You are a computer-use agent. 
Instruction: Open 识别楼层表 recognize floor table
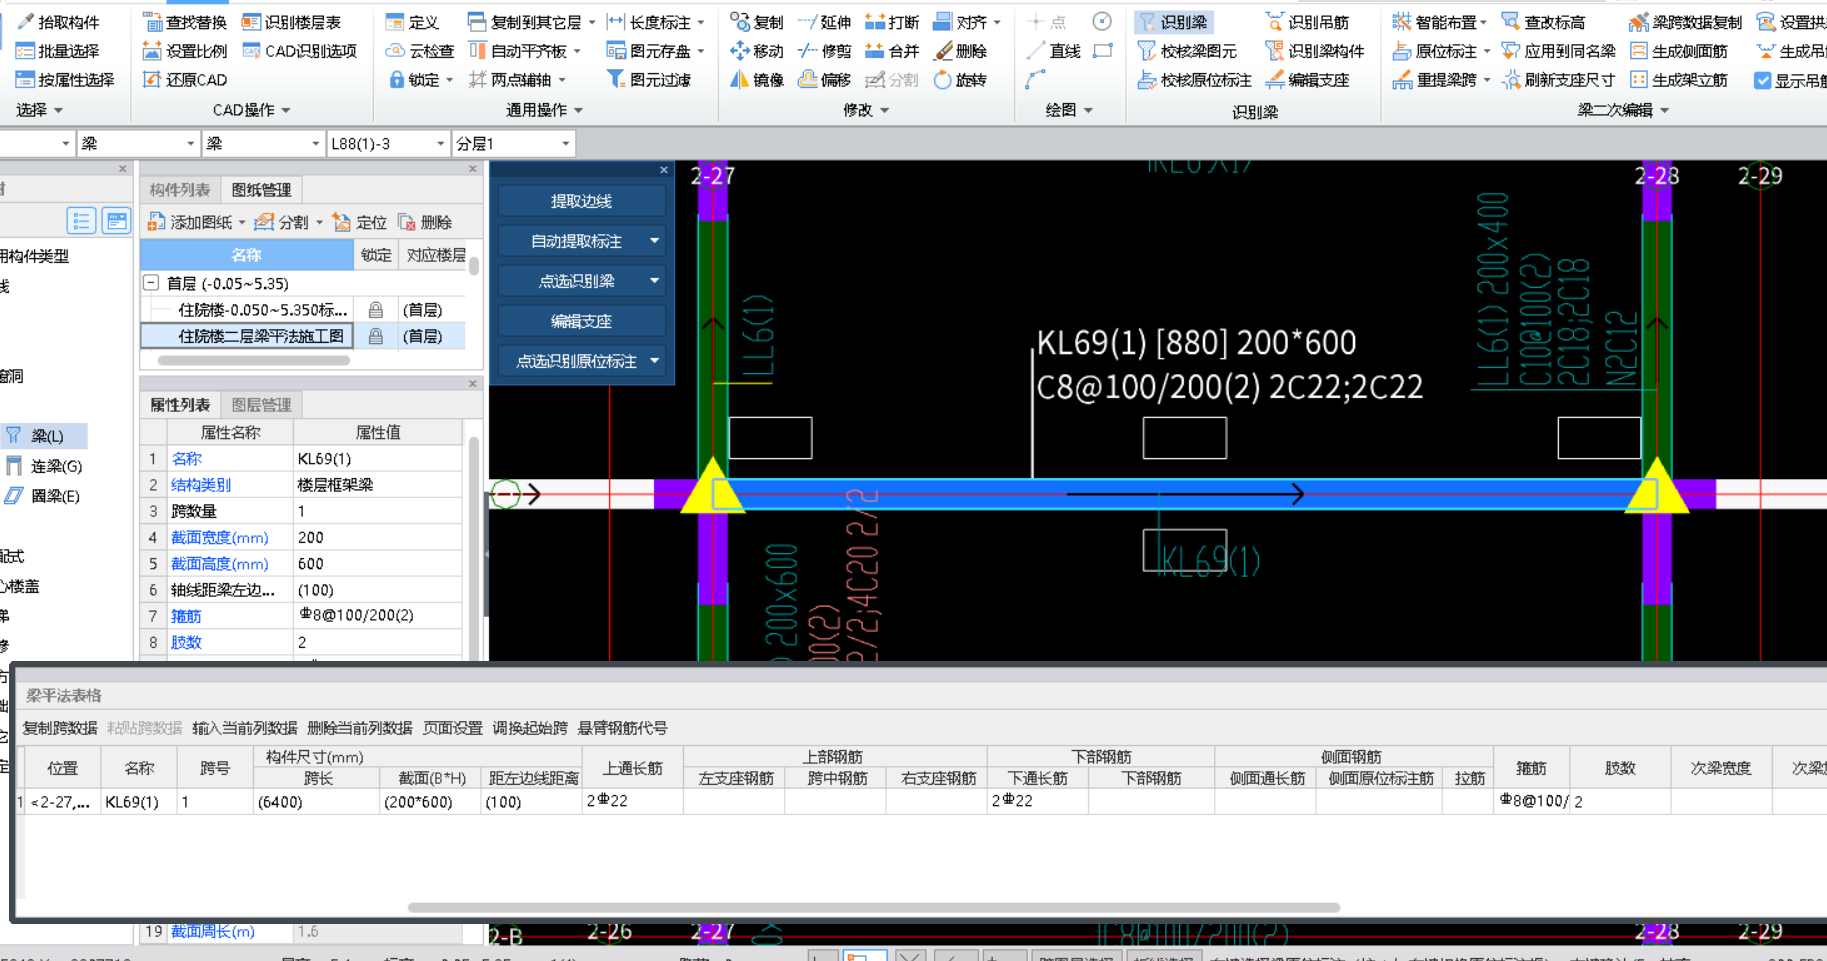click(292, 22)
